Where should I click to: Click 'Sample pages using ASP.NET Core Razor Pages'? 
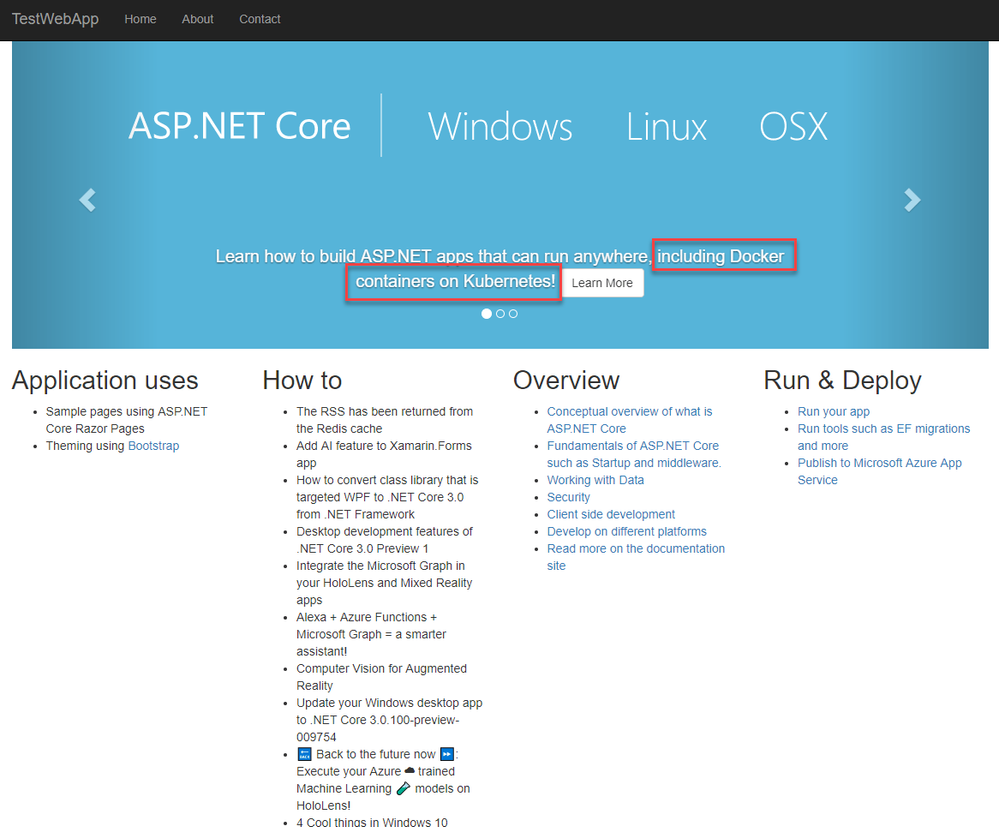coord(126,420)
